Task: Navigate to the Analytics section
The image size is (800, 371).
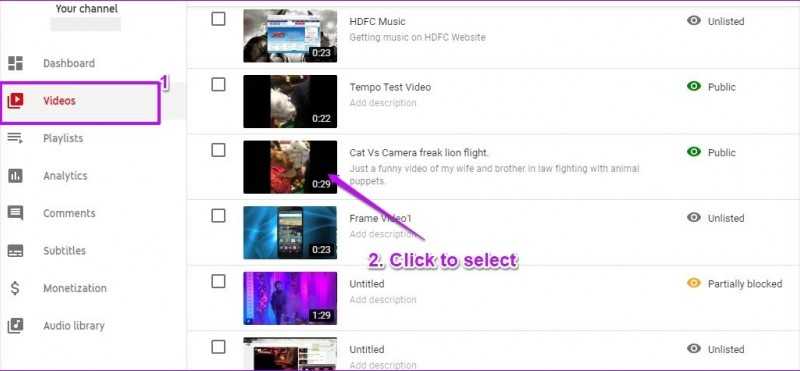Action: 65,176
